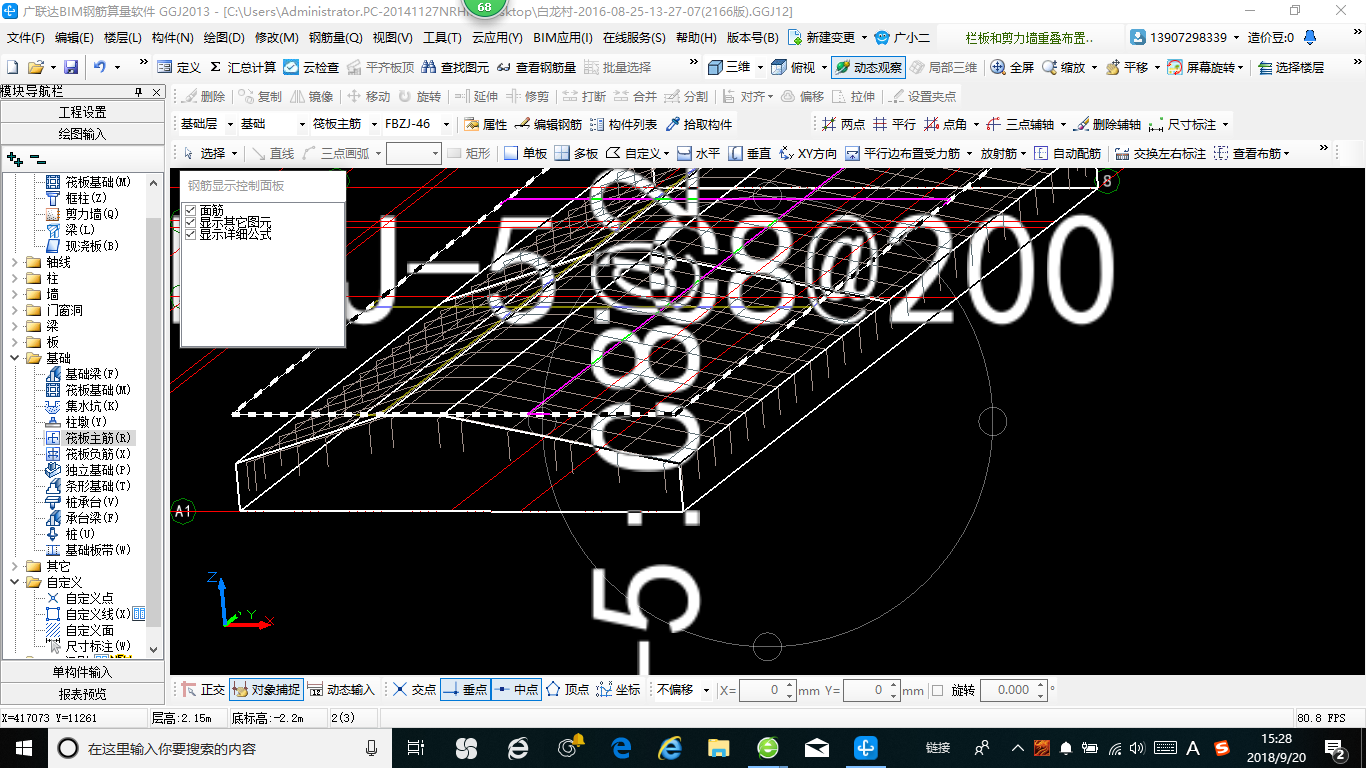Click the undo arrow icon
Viewport: 1366px width, 768px height.
pyautogui.click(x=100, y=67)
